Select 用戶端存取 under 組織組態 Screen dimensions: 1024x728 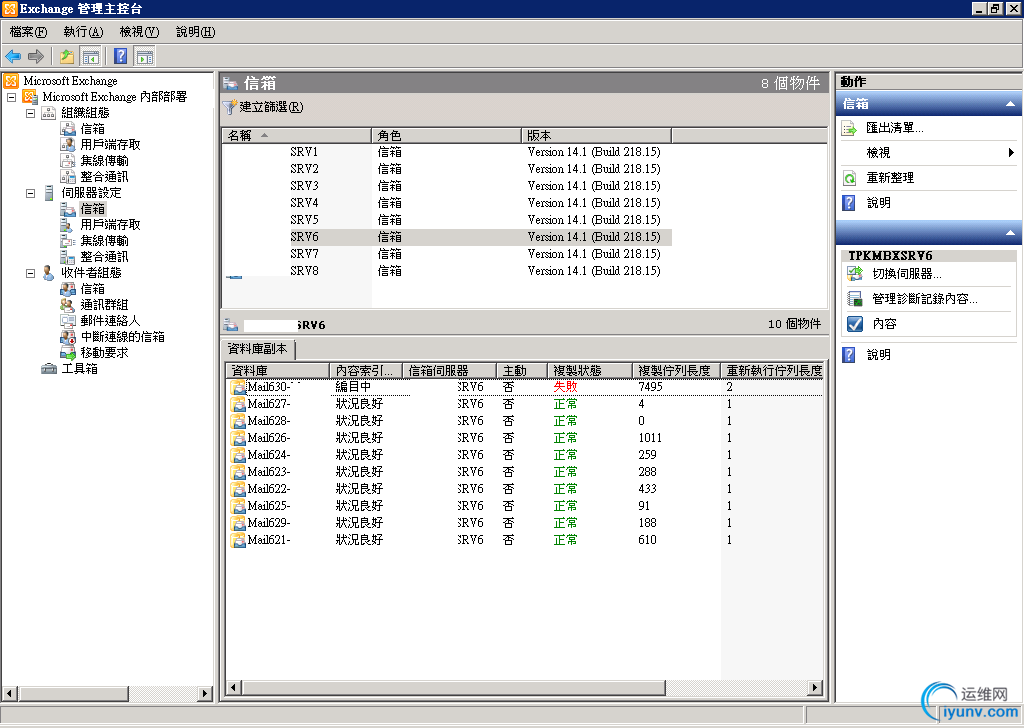point(110,144)
